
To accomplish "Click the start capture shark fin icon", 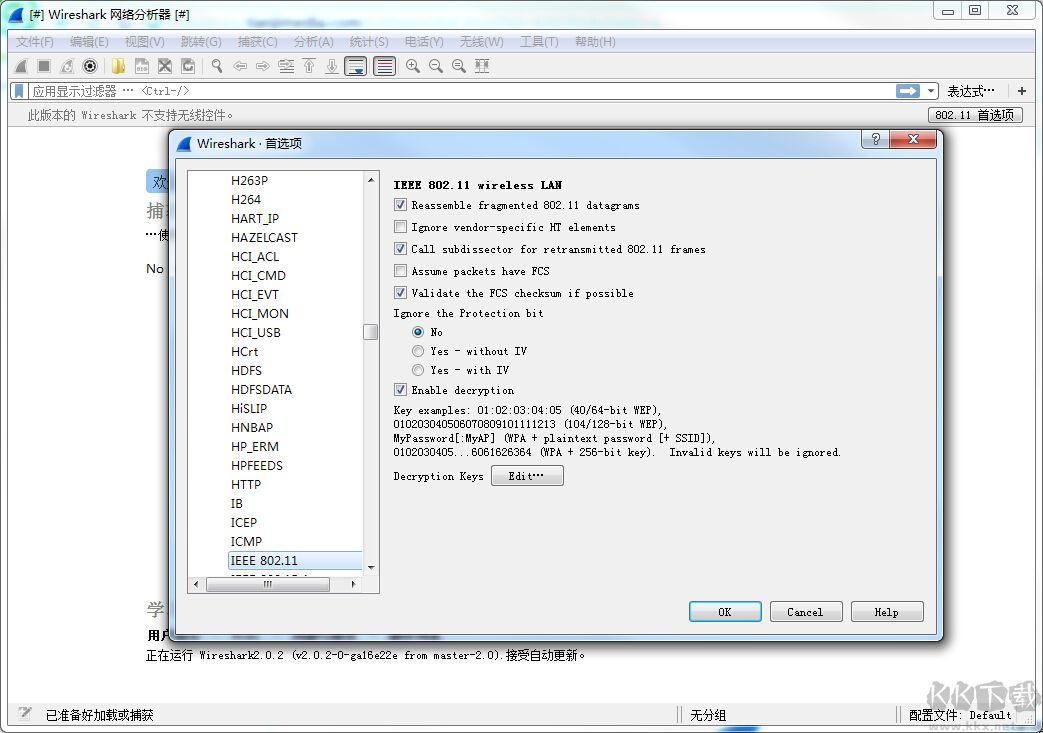I will tap(22, 66).
